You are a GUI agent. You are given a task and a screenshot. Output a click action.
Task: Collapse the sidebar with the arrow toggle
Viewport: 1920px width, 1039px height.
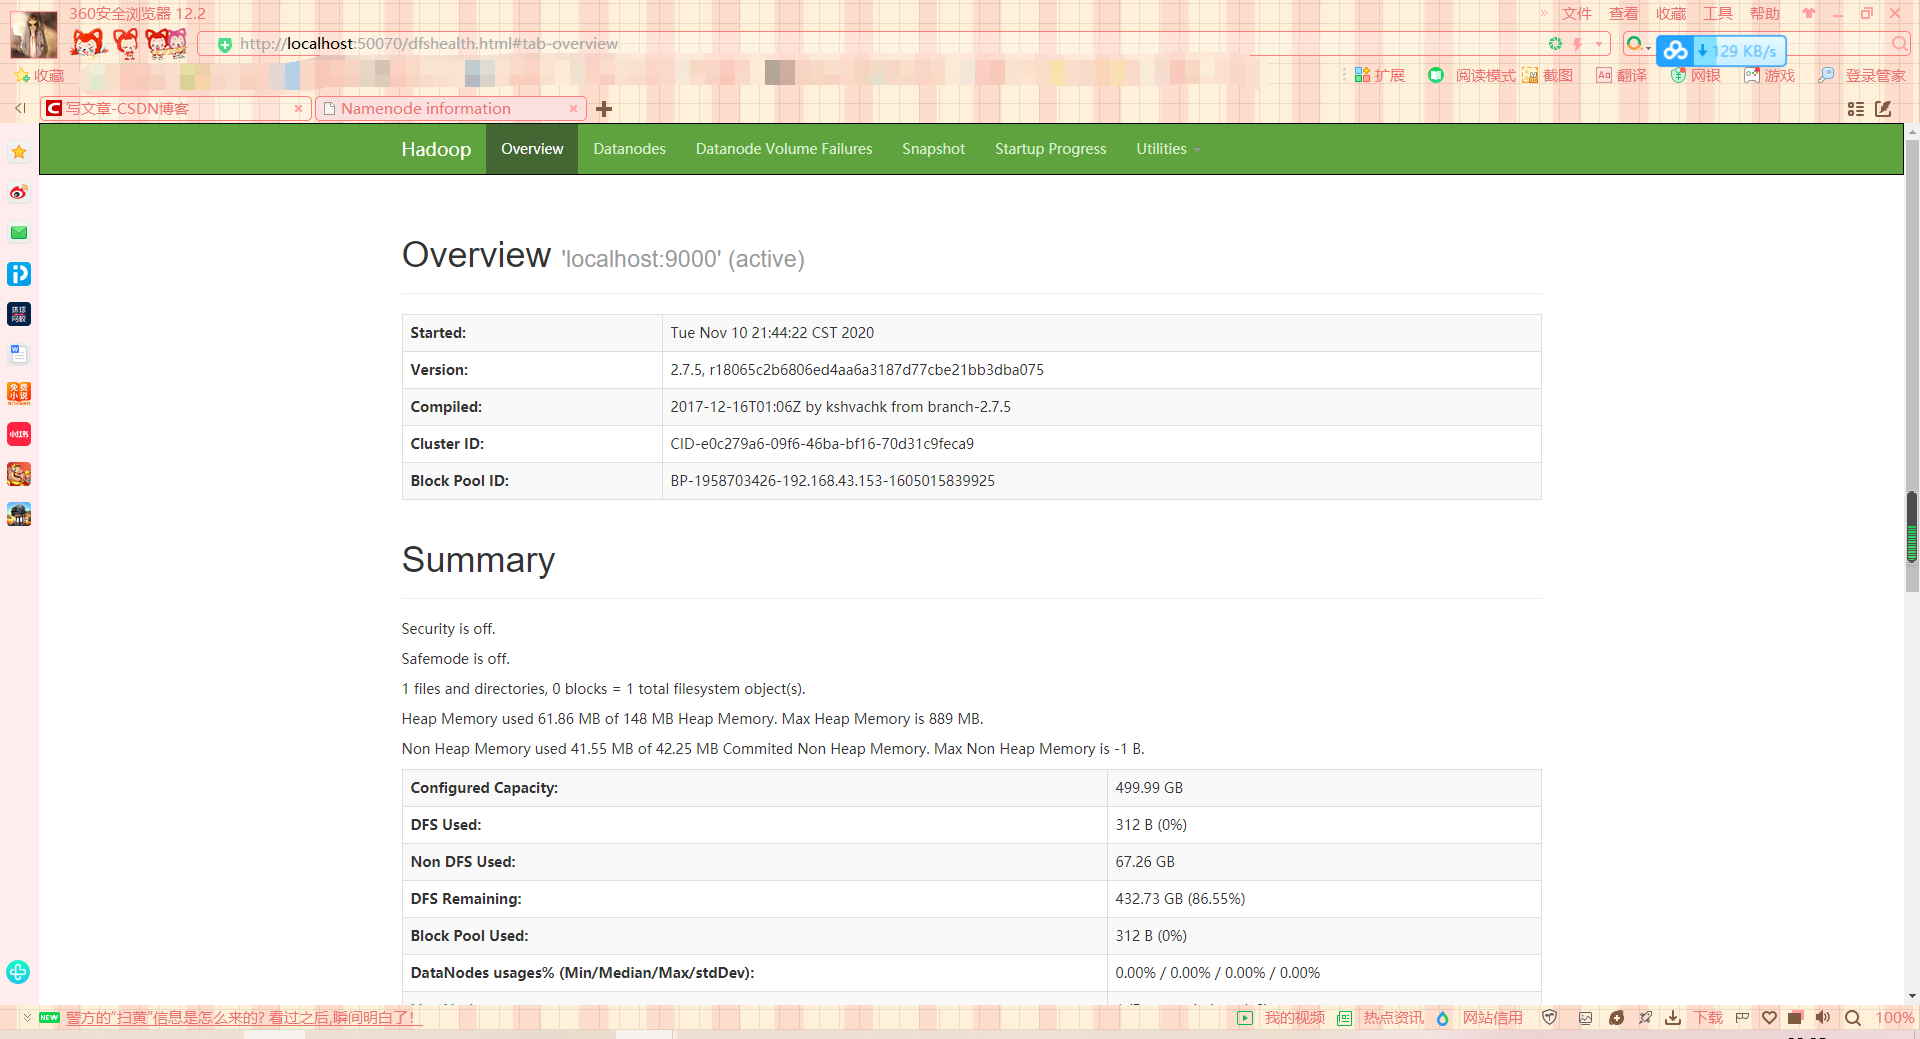pos(19,108)
